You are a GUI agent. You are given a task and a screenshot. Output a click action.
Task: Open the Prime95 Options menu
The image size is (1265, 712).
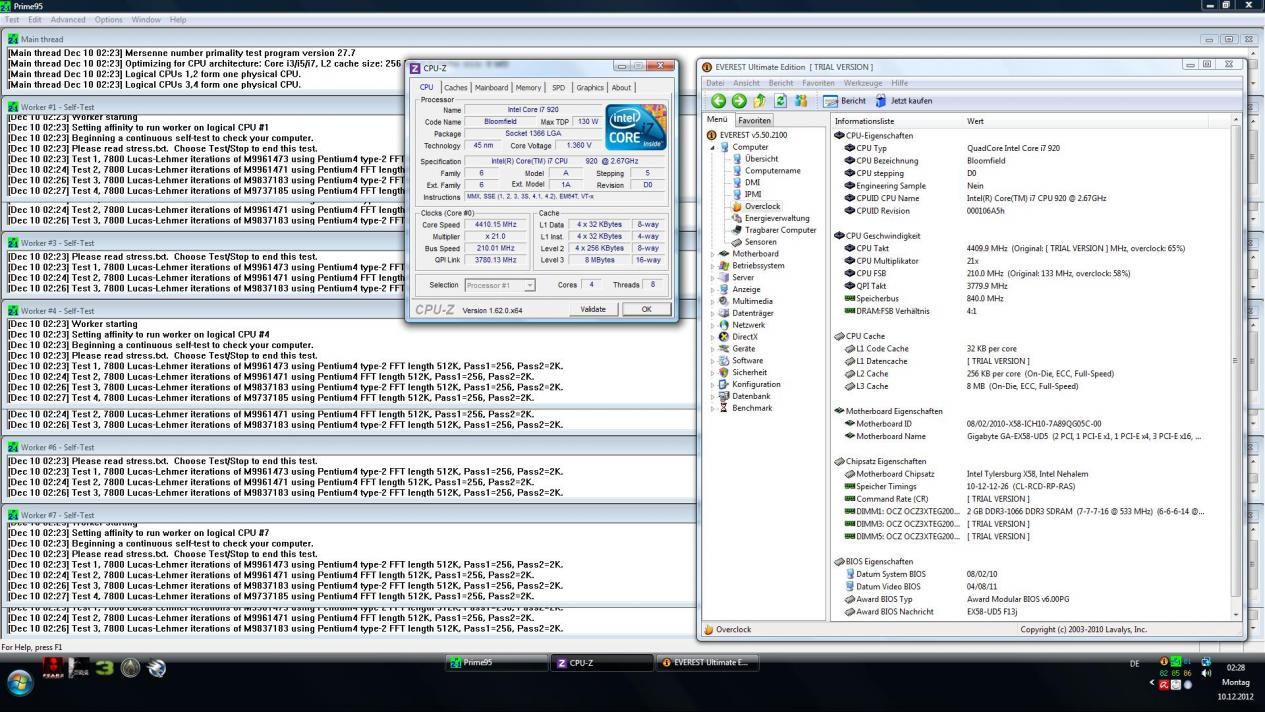point(108,20)
